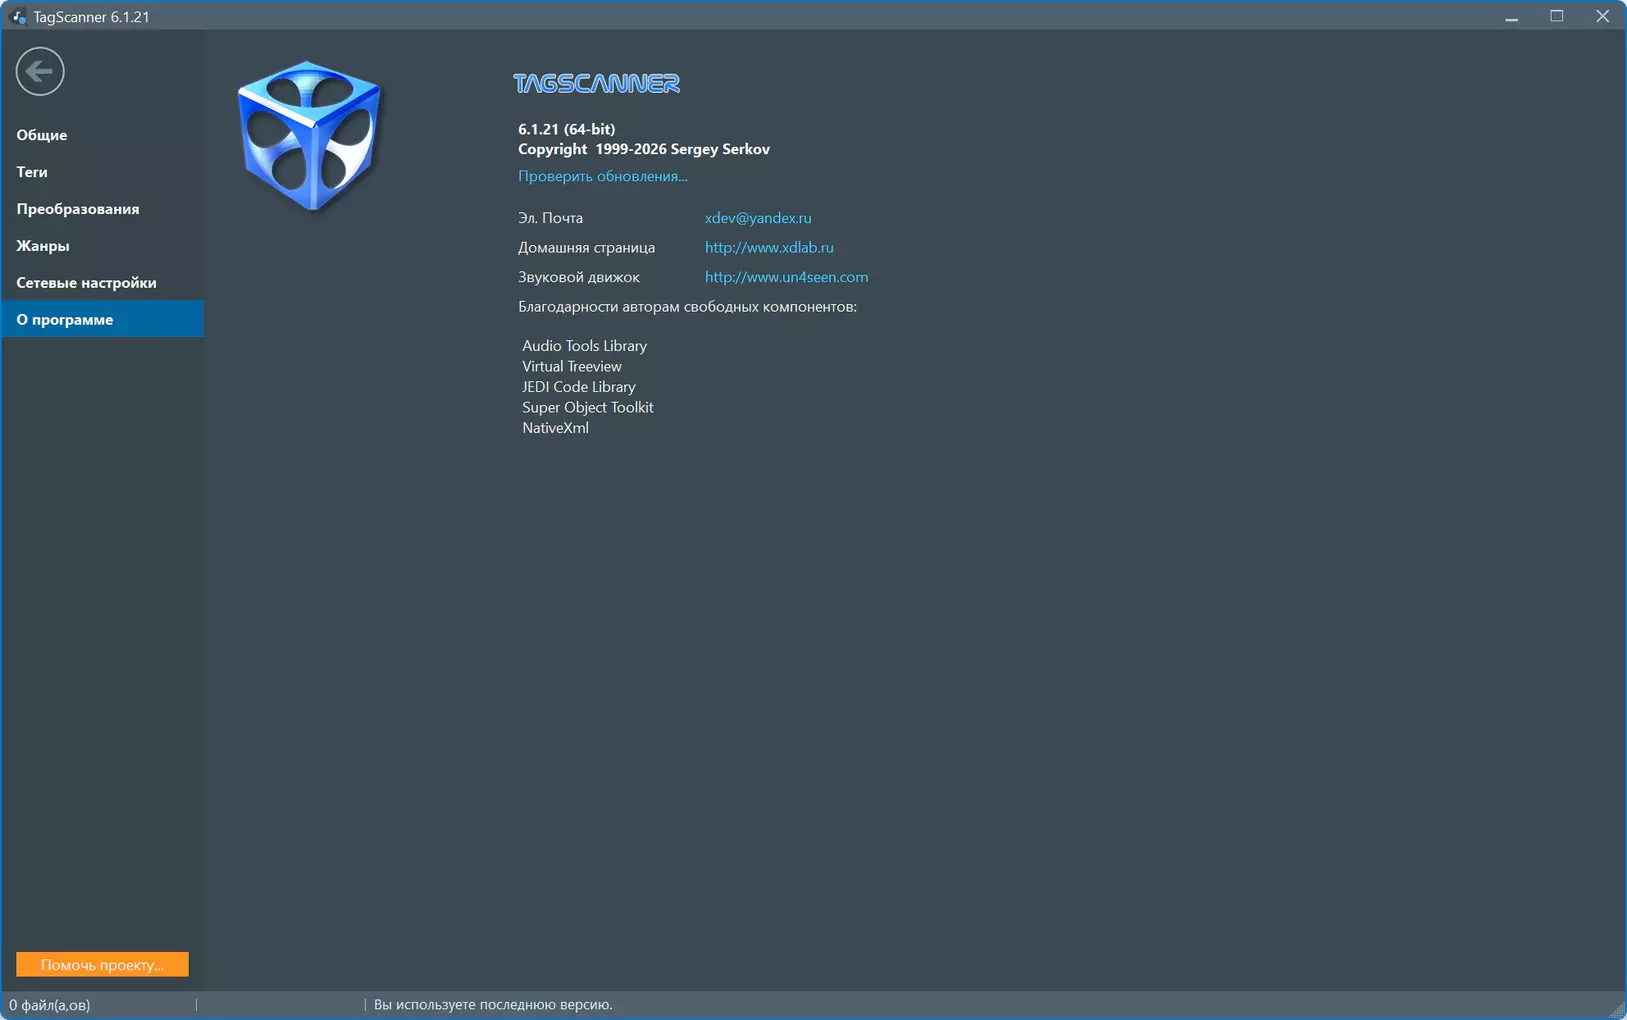Click the Благодарности авторам свободных компонентов text
Viewport: 1627px width, 1020px height.
click(688, 307)
